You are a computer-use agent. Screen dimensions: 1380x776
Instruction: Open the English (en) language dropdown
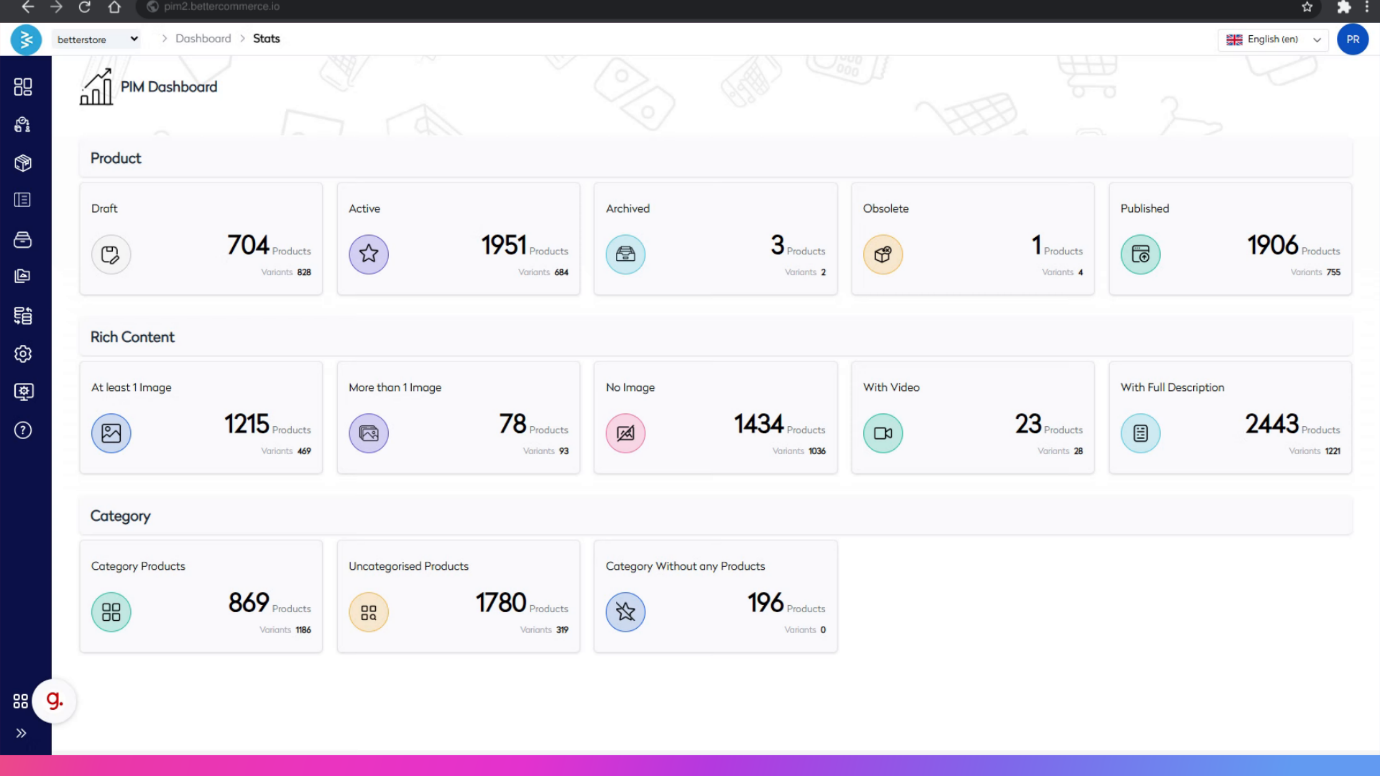[x=1273, y=39]
